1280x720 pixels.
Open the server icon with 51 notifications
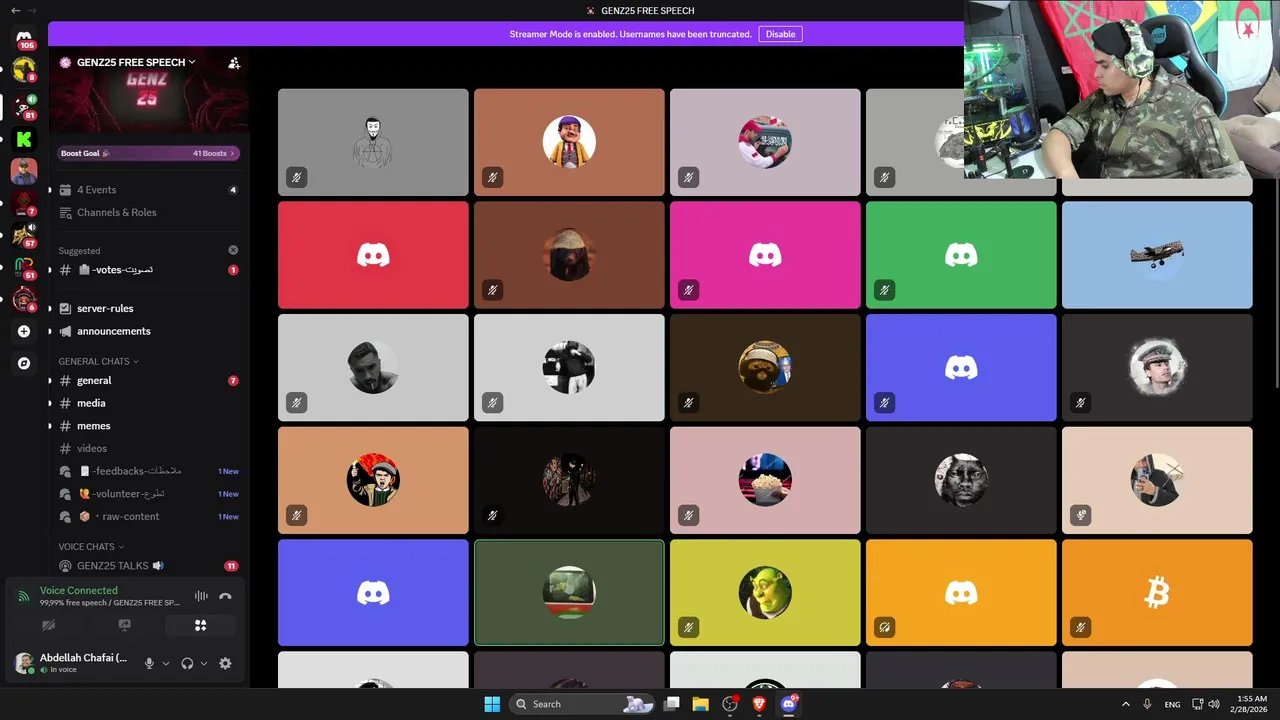tap(24, 268)
